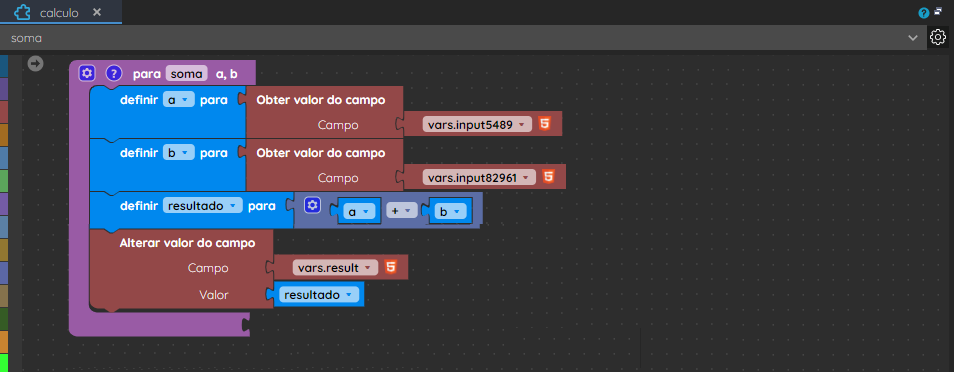
Task: Click 'Campo' label beside vars.input82961
Action: click(338, 178)
